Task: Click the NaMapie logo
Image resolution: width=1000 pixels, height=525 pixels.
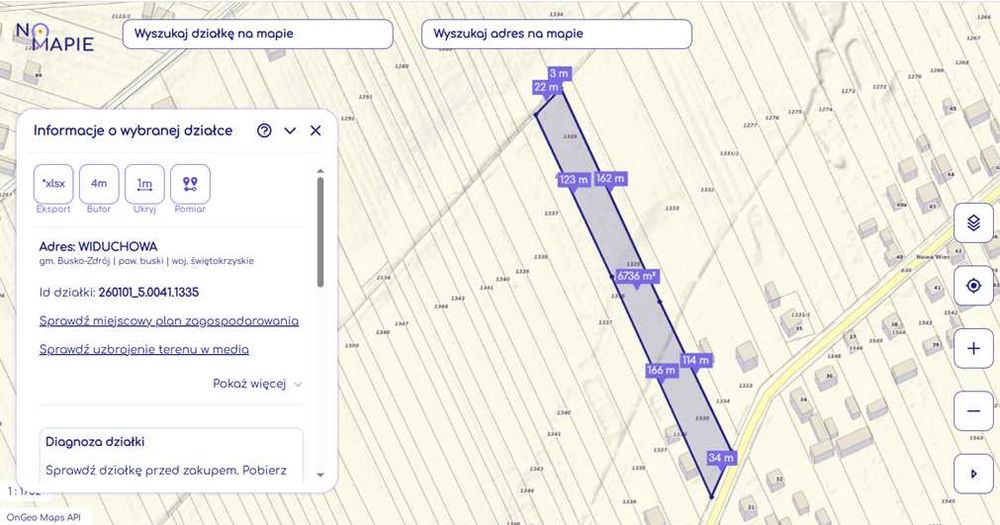Action: pos(55,36)
